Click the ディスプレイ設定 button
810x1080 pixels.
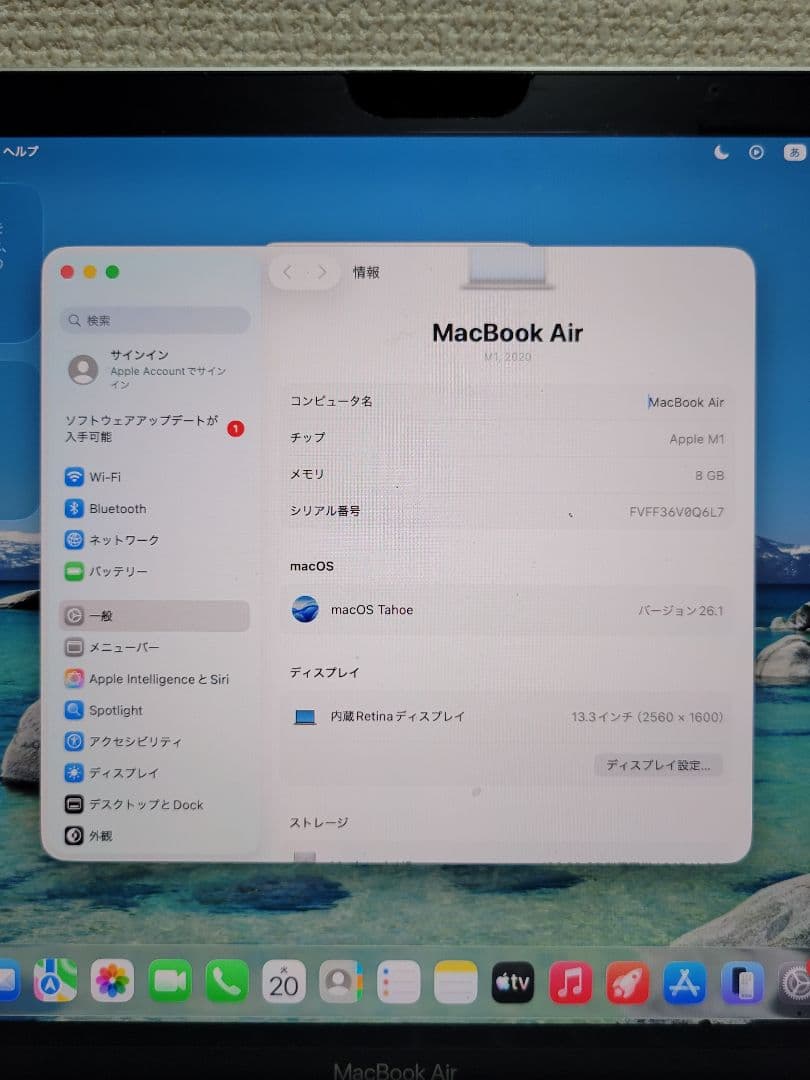click(657, 765)
